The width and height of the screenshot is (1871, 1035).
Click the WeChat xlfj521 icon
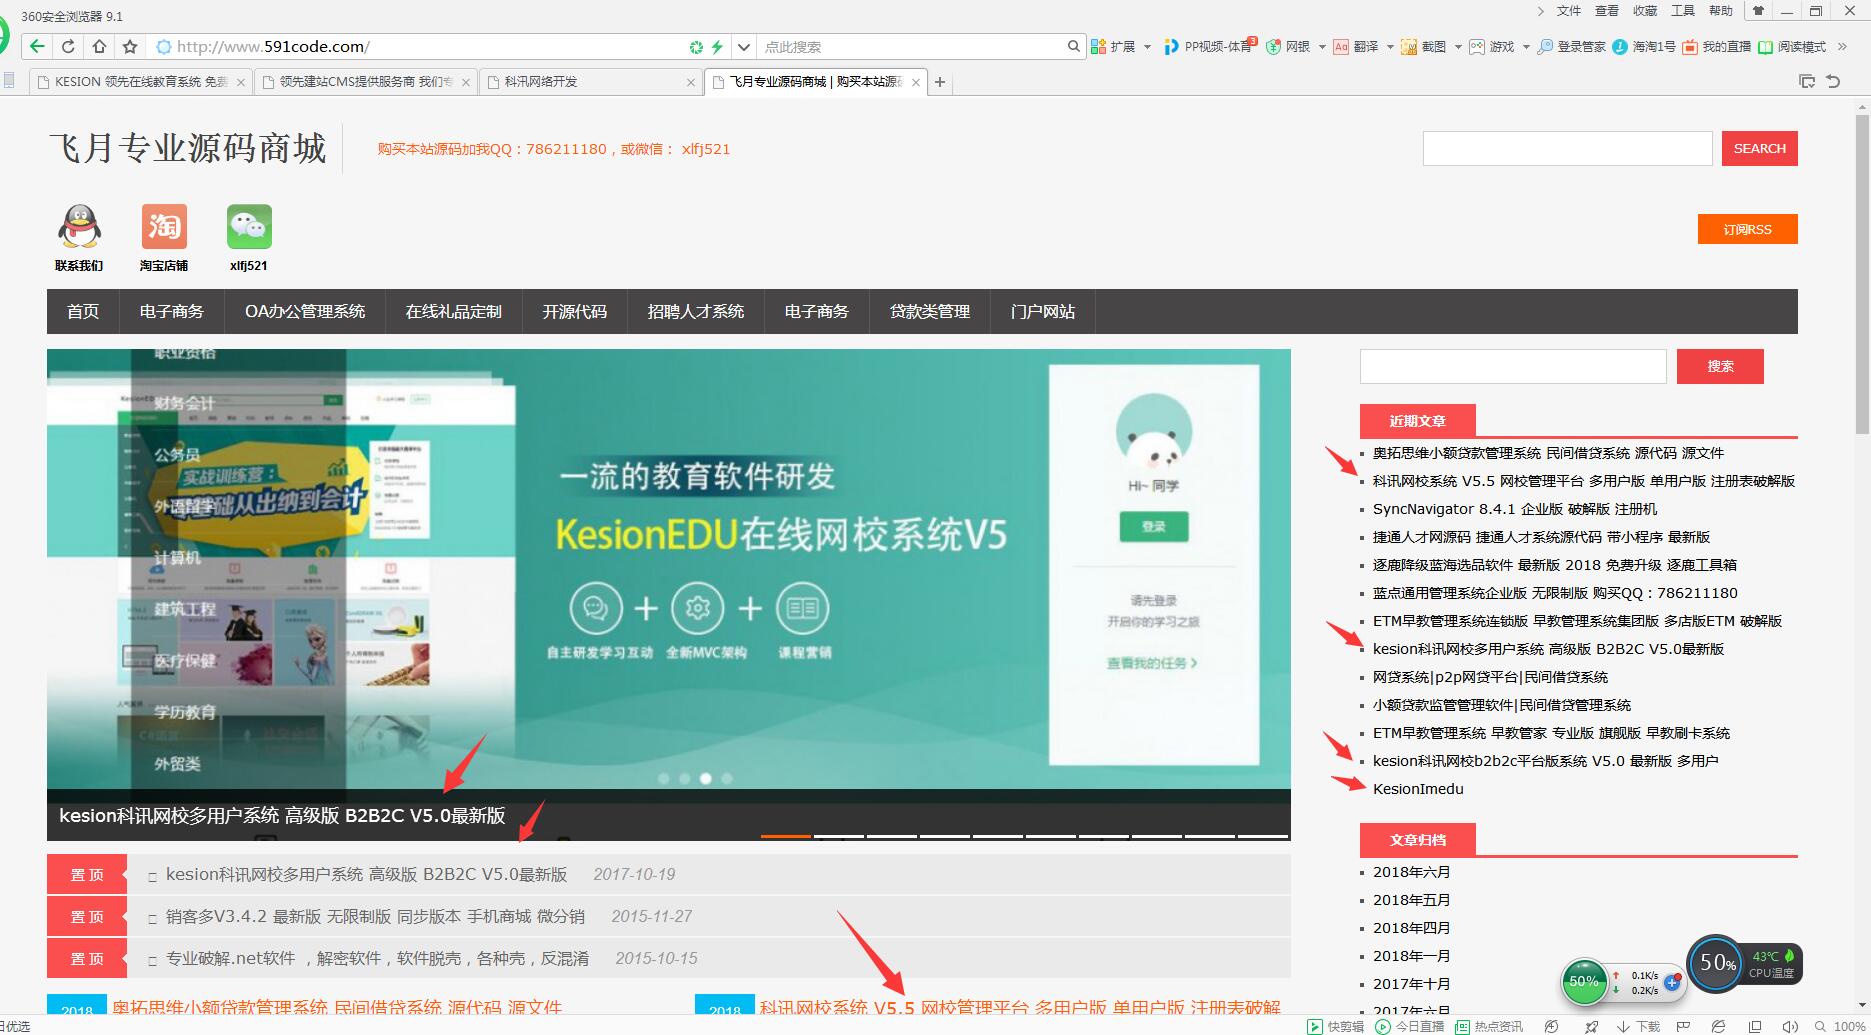coord(249,228)
